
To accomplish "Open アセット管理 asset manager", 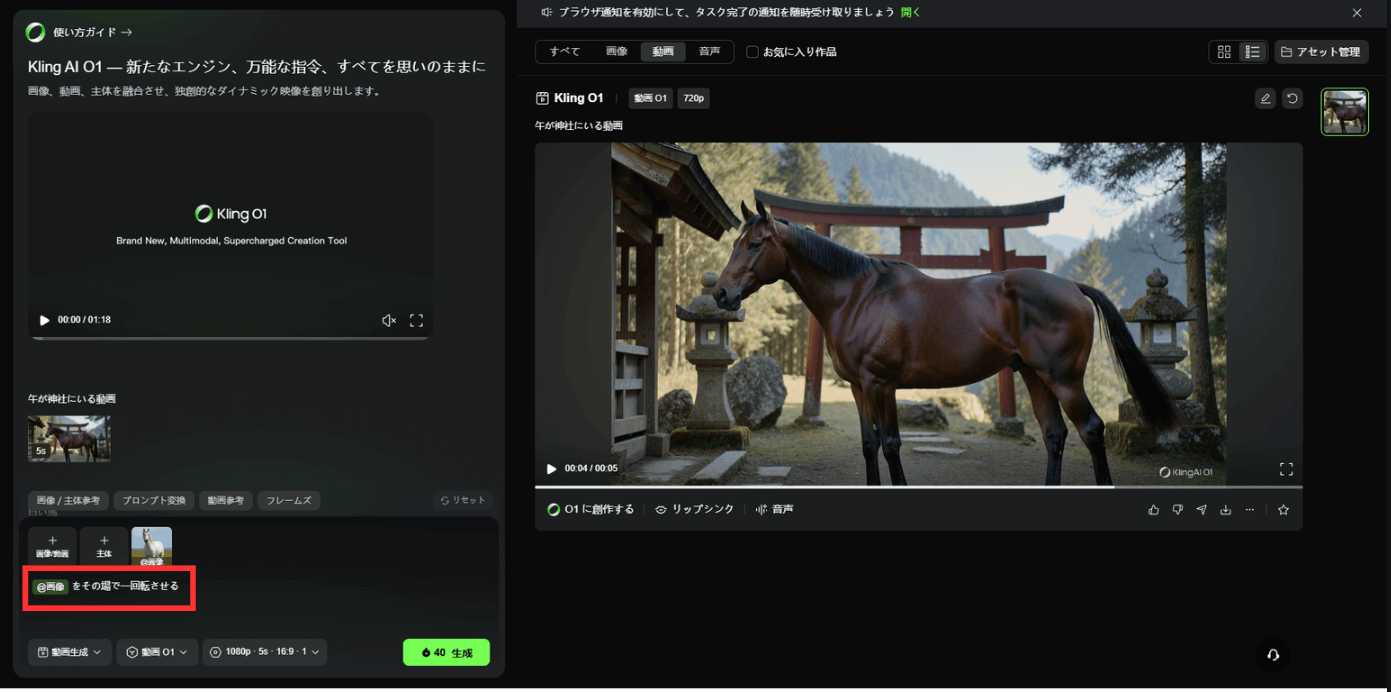I will click(1321, 52).
